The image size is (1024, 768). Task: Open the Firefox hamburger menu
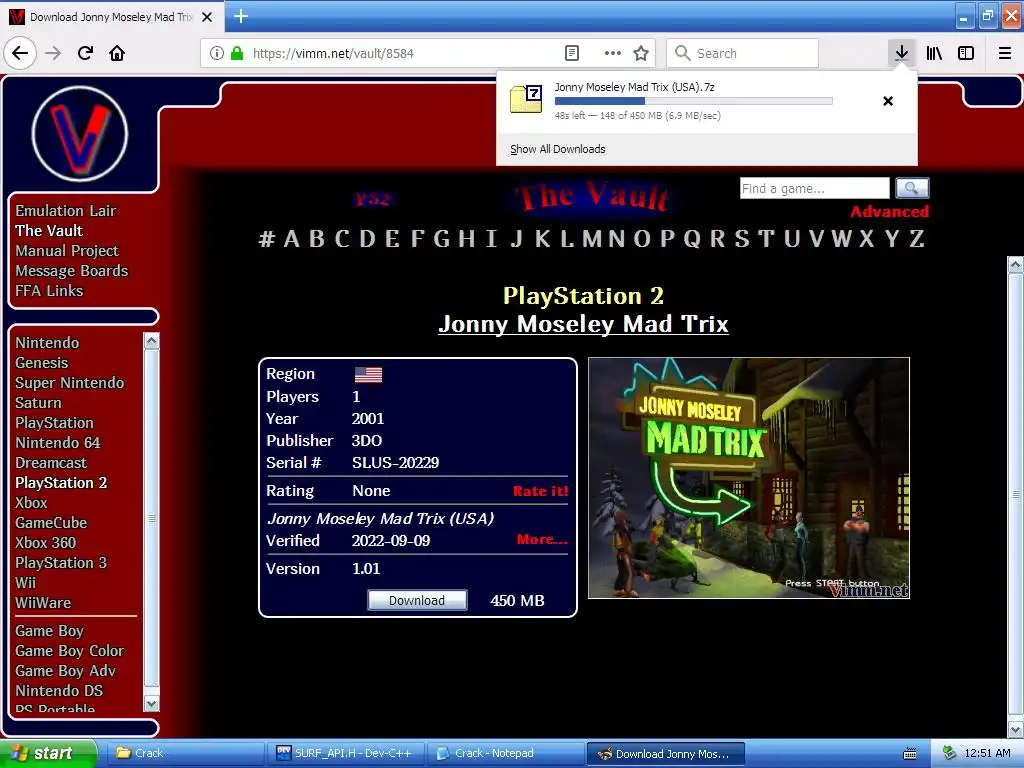click(1005, 54)
